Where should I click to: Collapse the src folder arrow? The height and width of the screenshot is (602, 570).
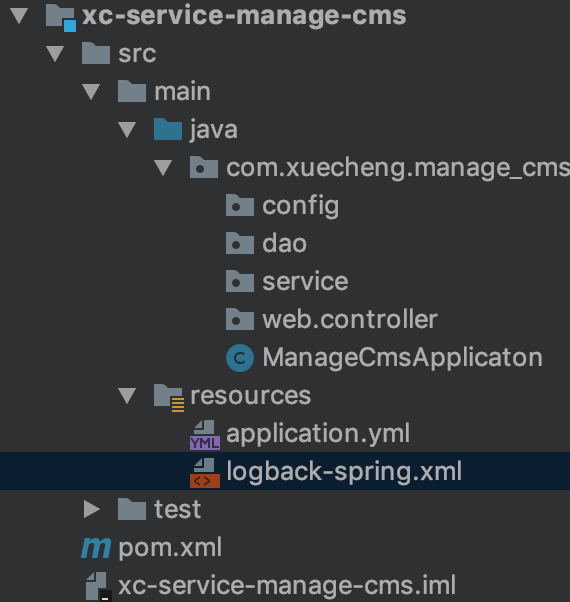(55, 54)
